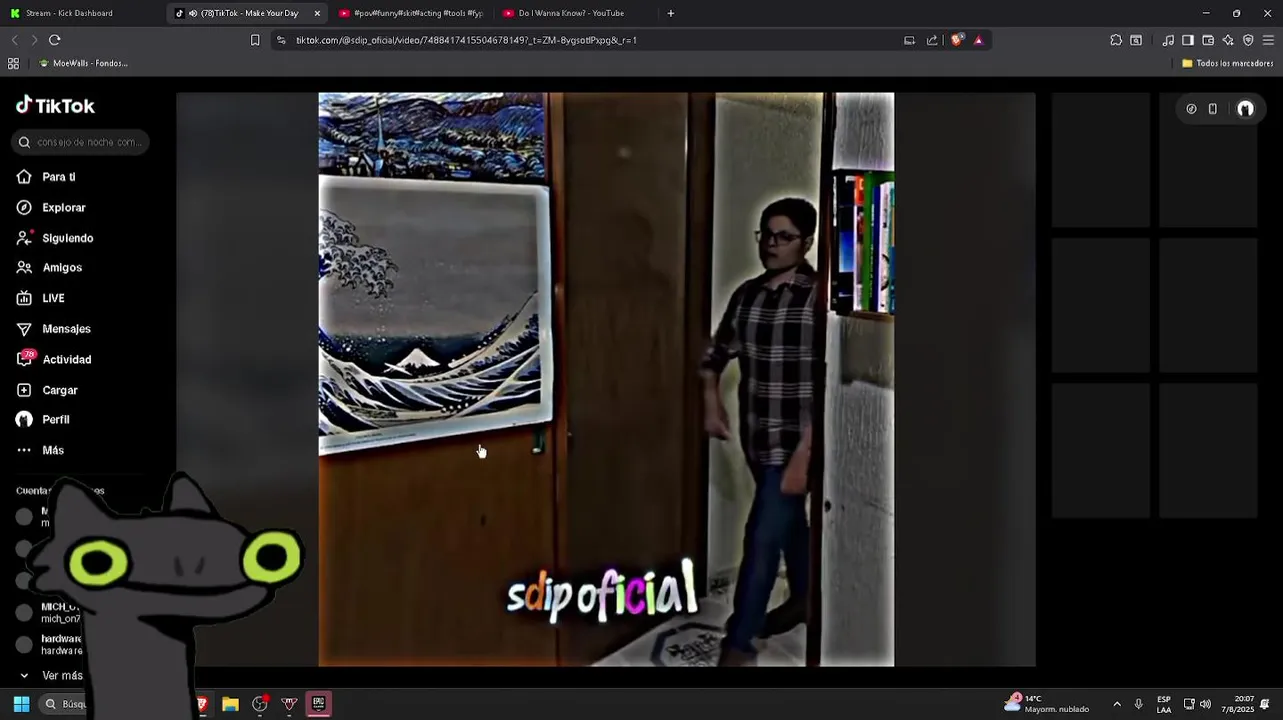Screen dimensions: 1283x720
Task: Open the mich_on7 followed account
Action: [47, 613]
